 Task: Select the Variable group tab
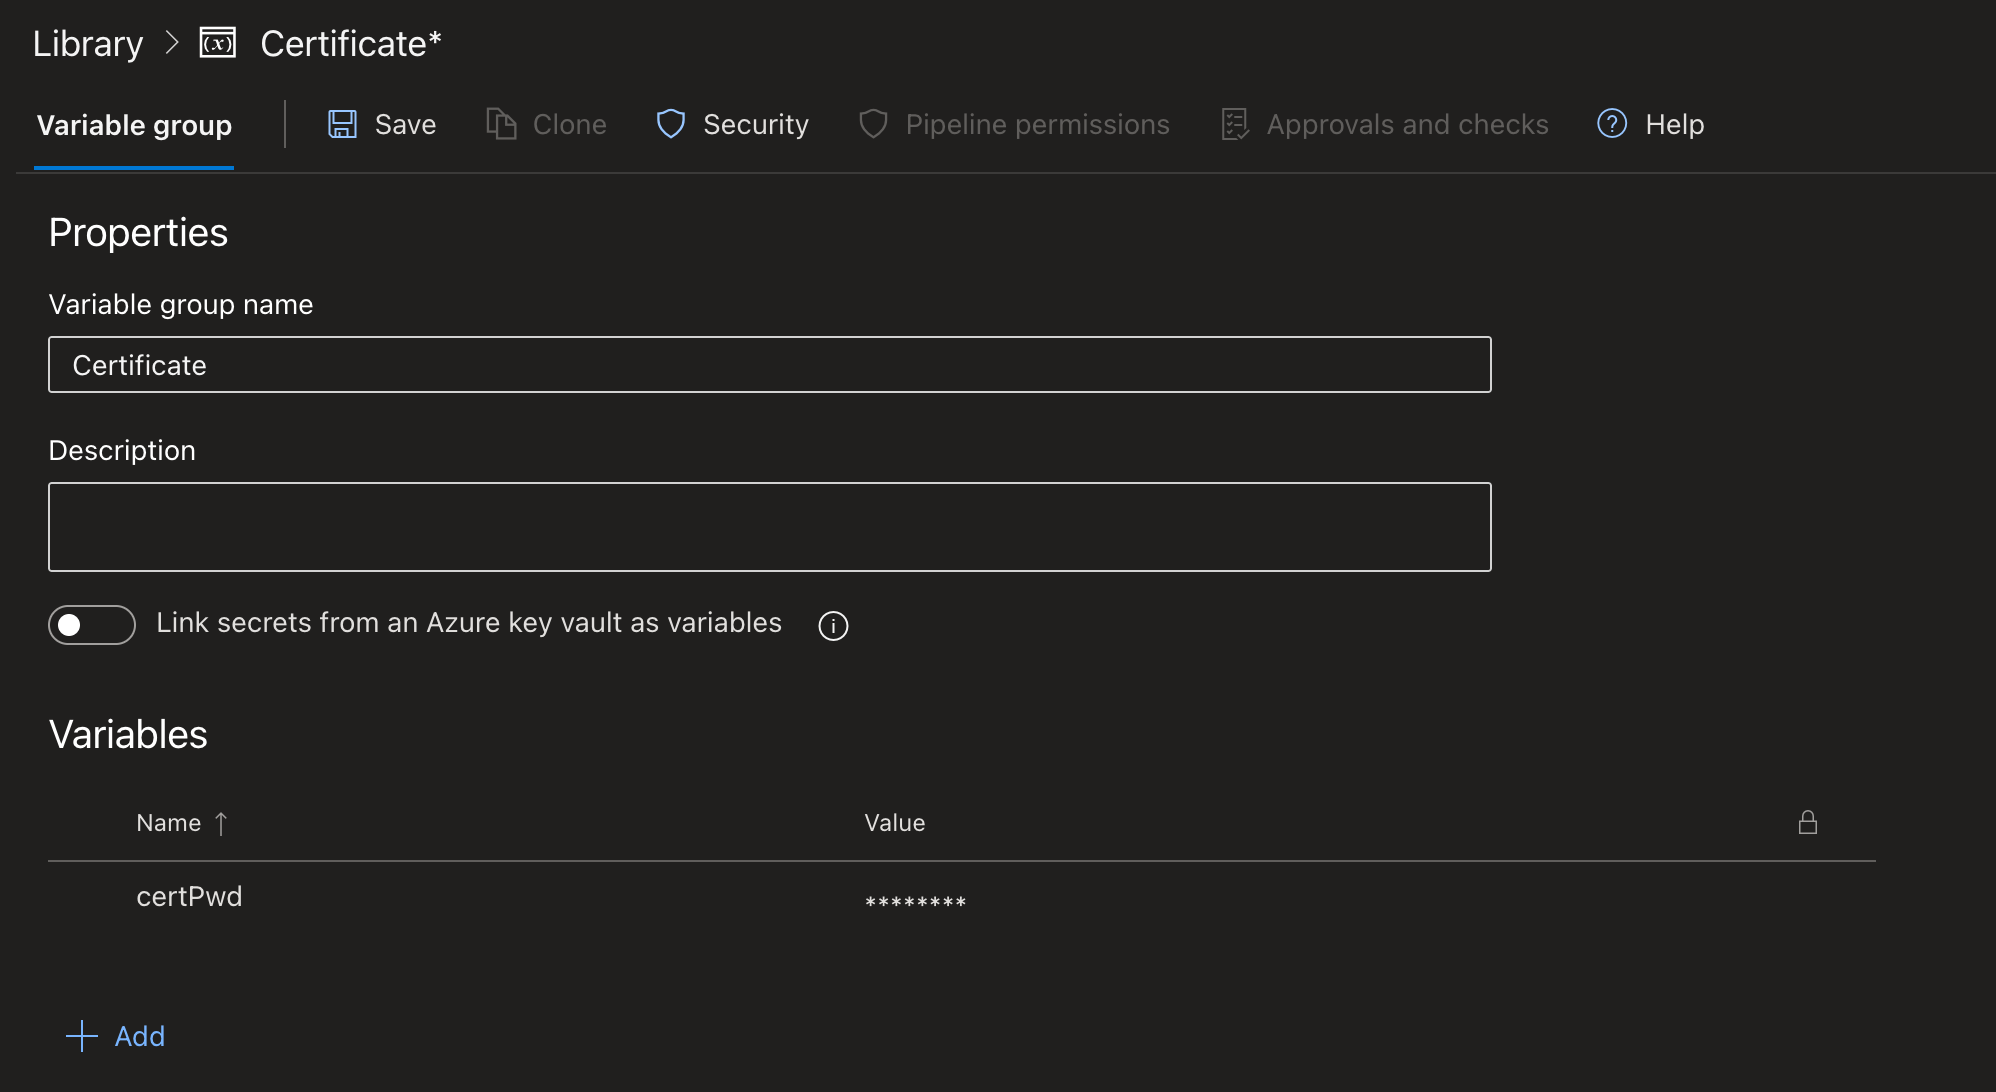[x=134, y=126]
